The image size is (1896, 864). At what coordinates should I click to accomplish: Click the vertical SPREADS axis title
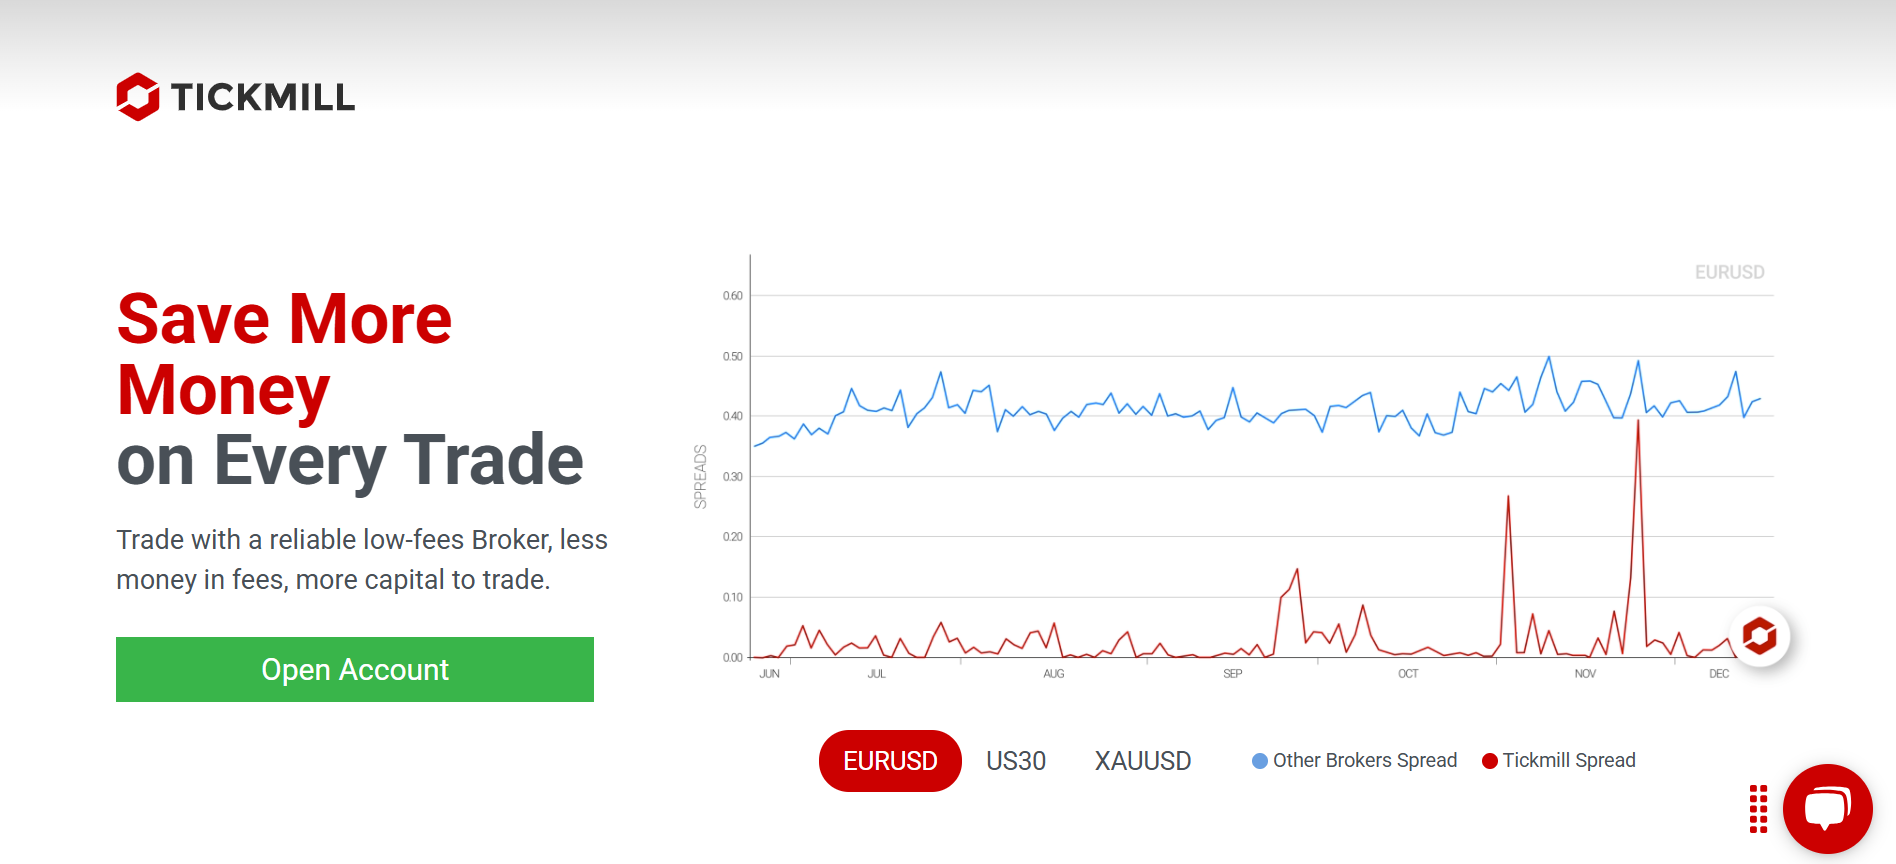700,476
